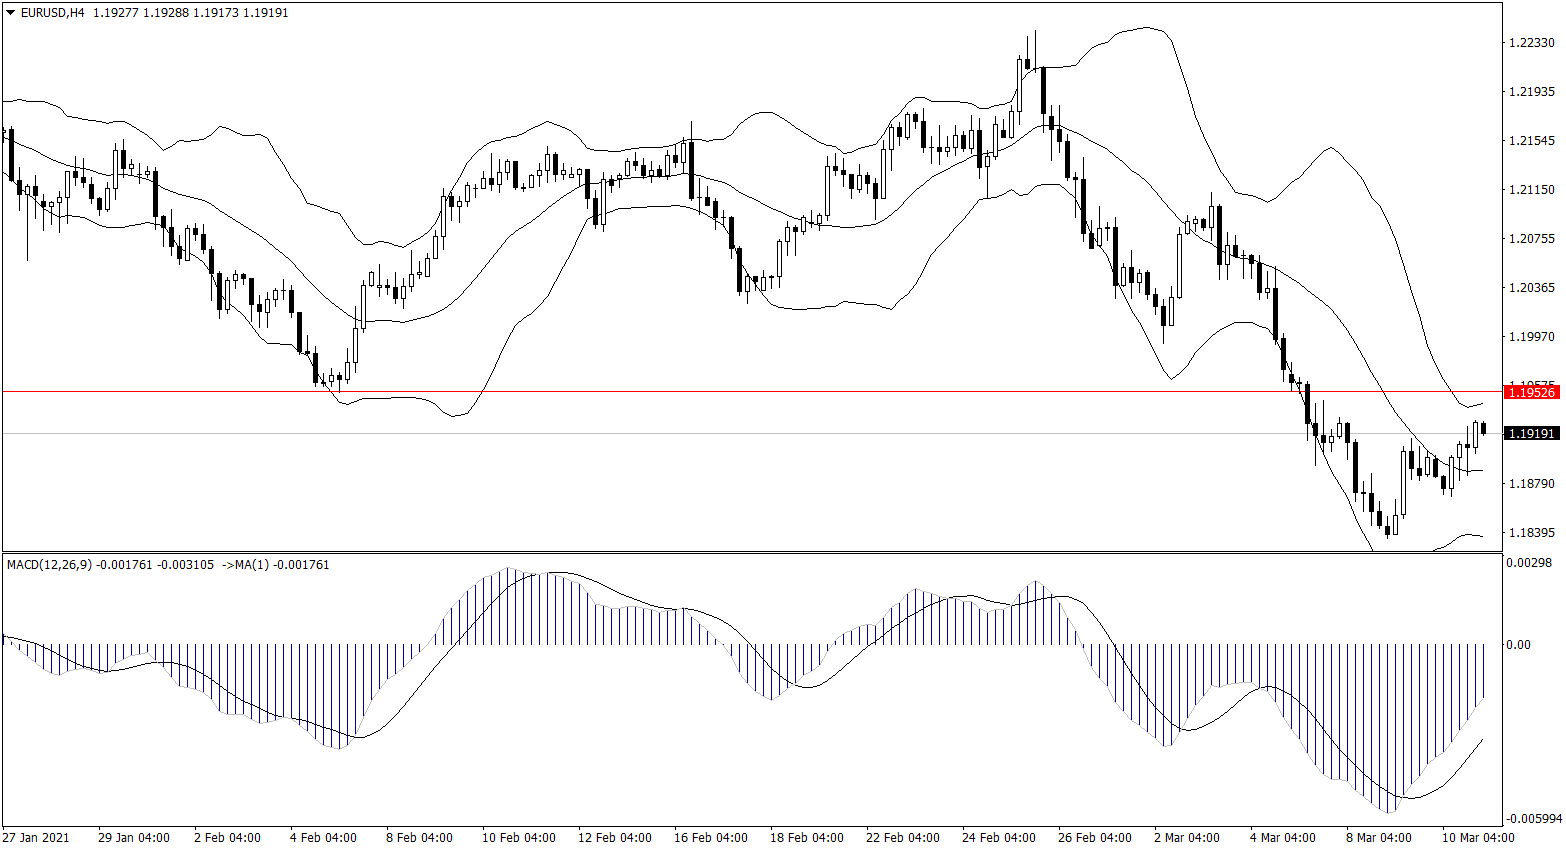Click the 2 Mar 04:00 time label

coord(1186,838)
